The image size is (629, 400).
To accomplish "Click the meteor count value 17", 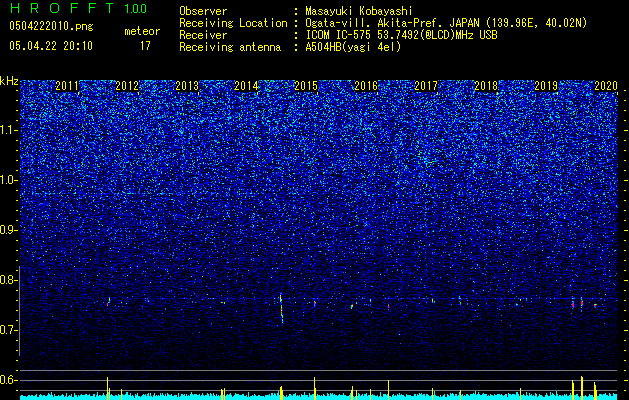I will [145, 46].
